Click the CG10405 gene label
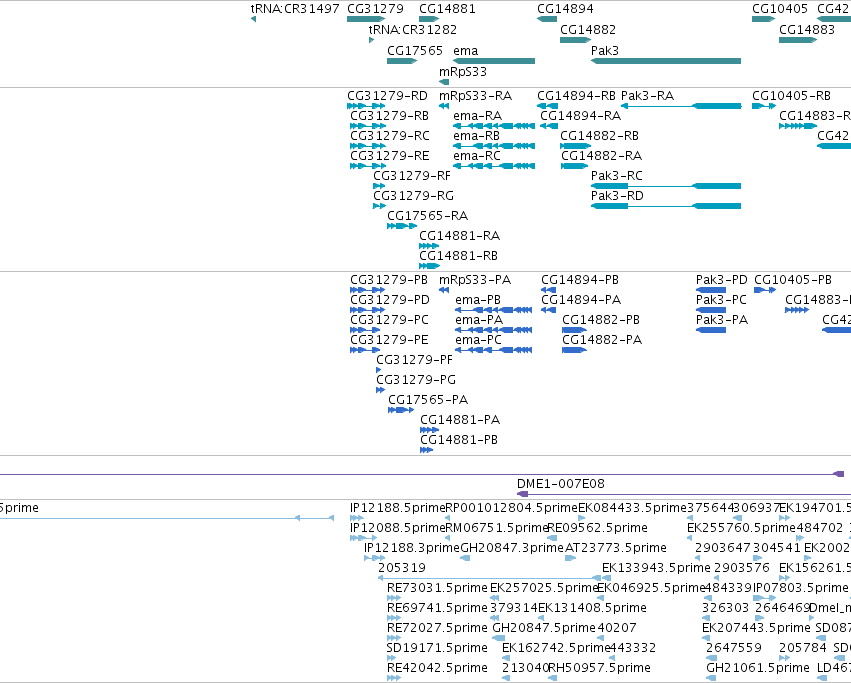851x683 pixels. point(780,9)
